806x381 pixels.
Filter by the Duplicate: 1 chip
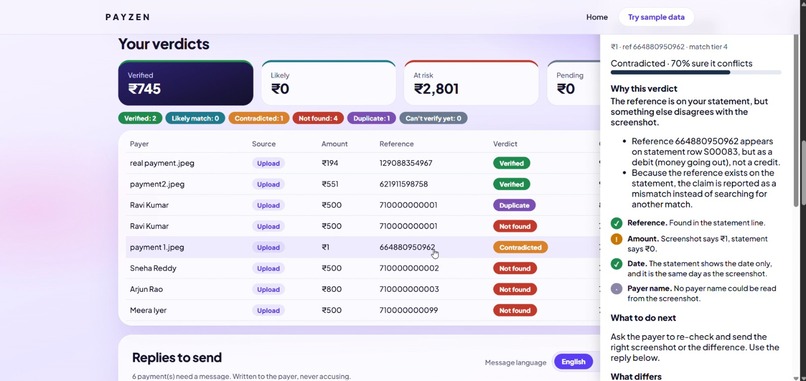coord(372,118)
